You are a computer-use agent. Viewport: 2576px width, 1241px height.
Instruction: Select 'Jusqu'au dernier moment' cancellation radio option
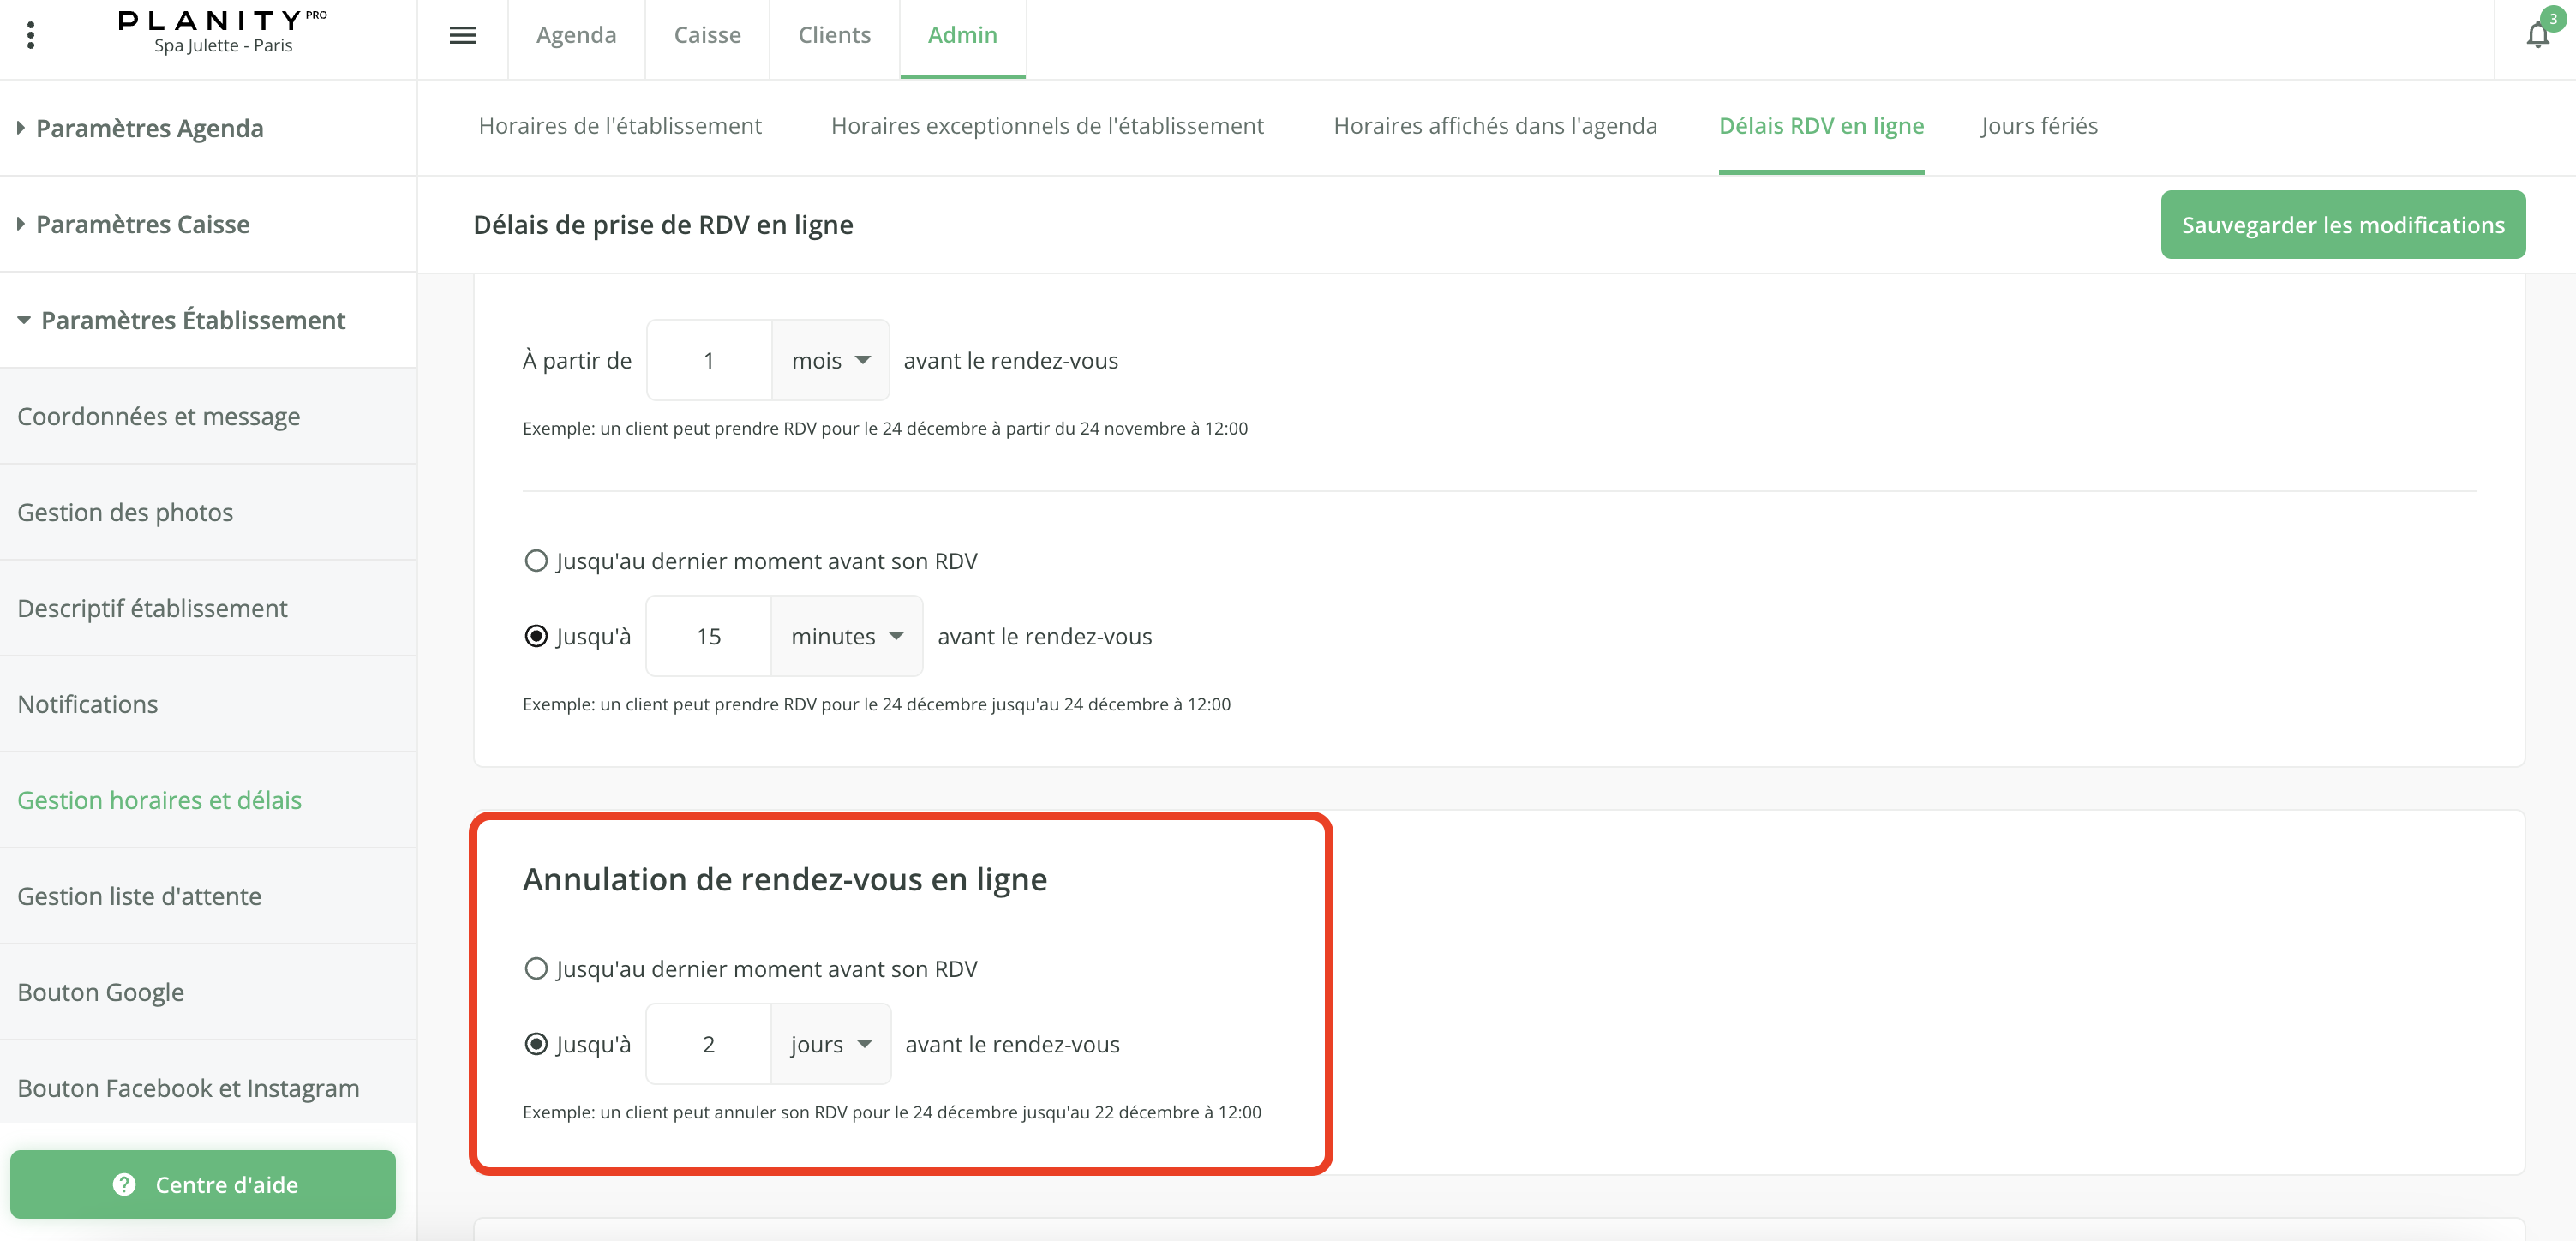tap(536, 969)
